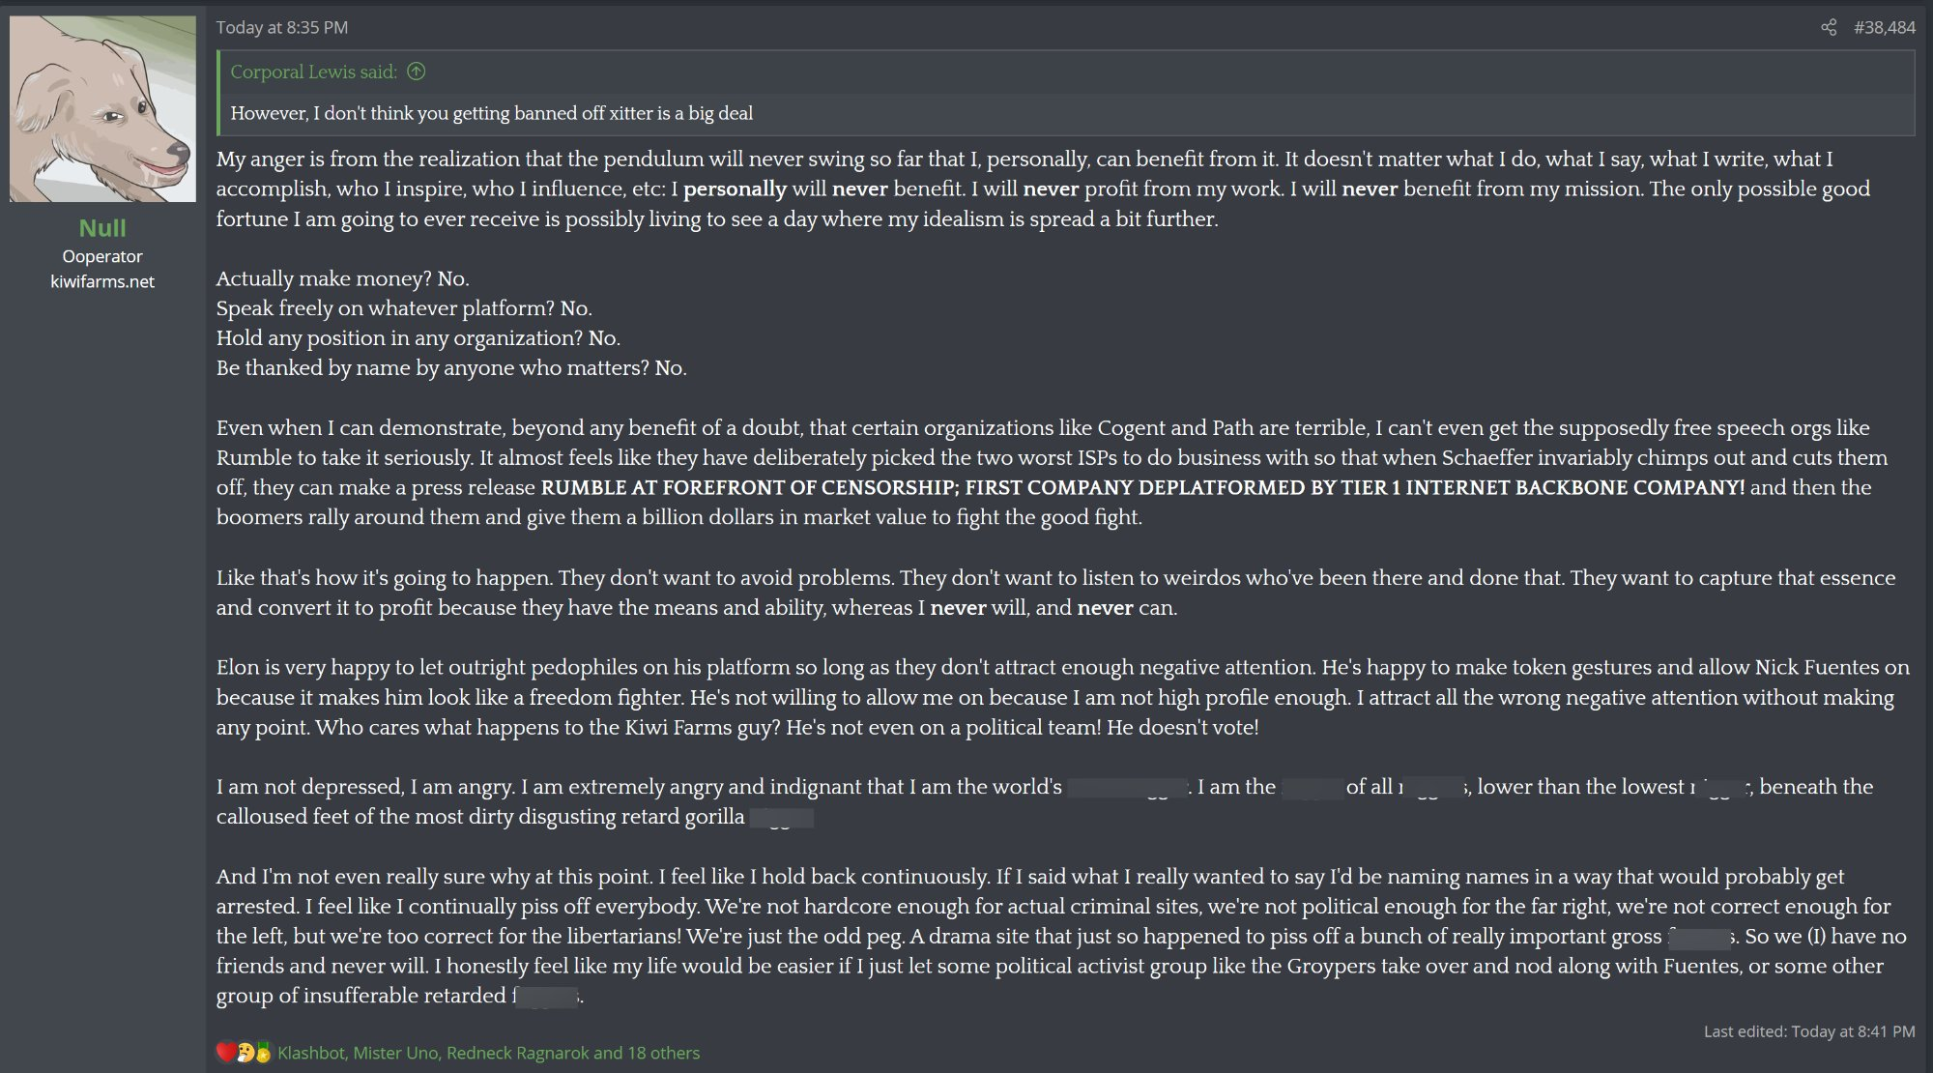The image size is (1933, 1073).
Task: Click the kiwifarms.net text under Null
Action: [102, 281]
